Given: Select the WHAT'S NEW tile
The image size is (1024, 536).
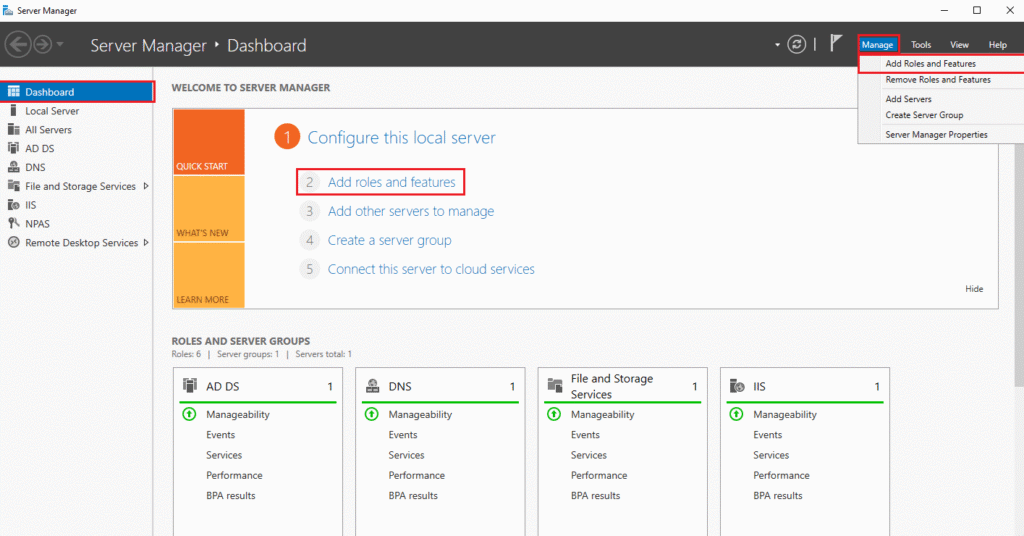Looking at the screenshot, I should click(209, 209).
